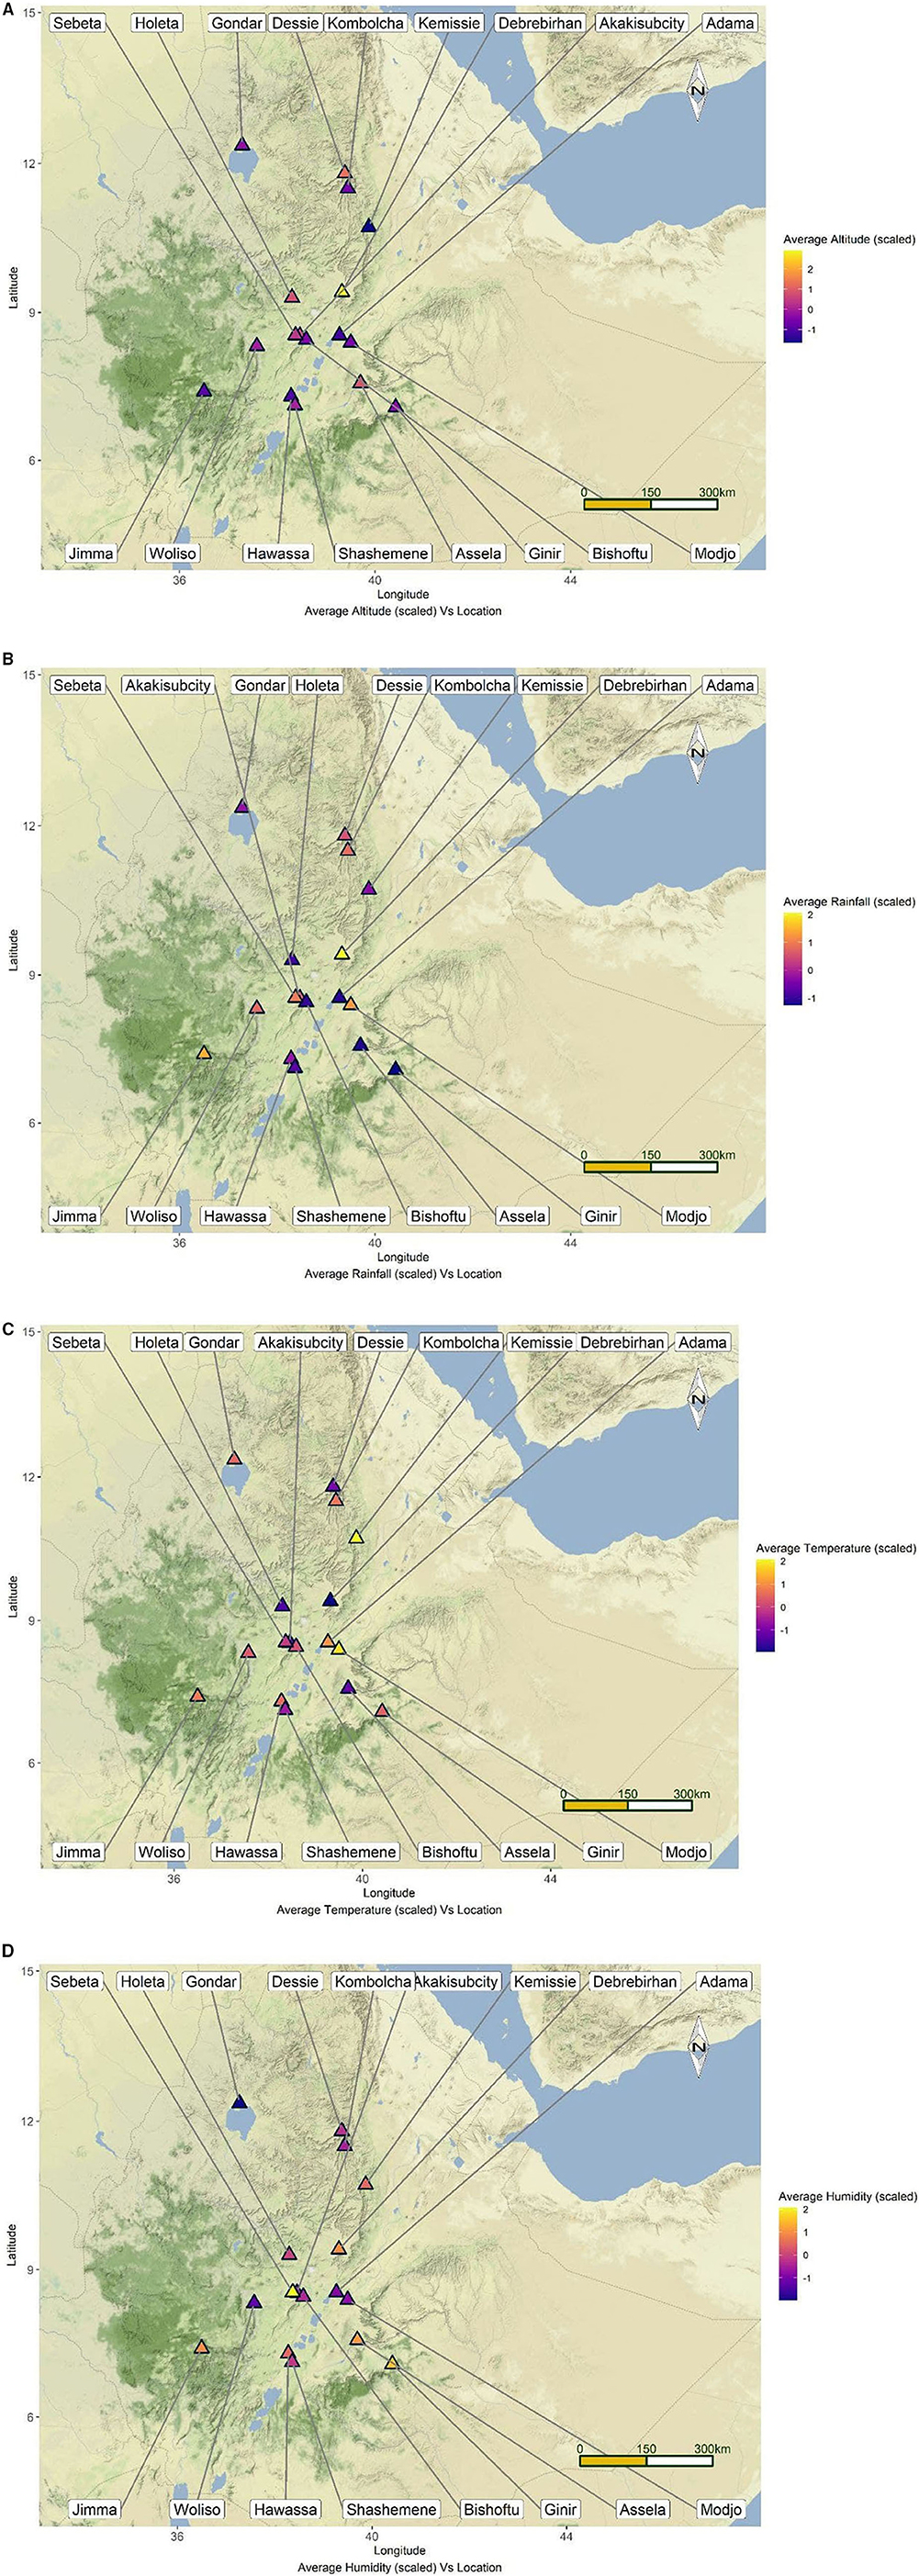This screenshot has height=2576, width=919.
Task: Click the Adama label in panel C
Action: click(x=703, y=1342)
